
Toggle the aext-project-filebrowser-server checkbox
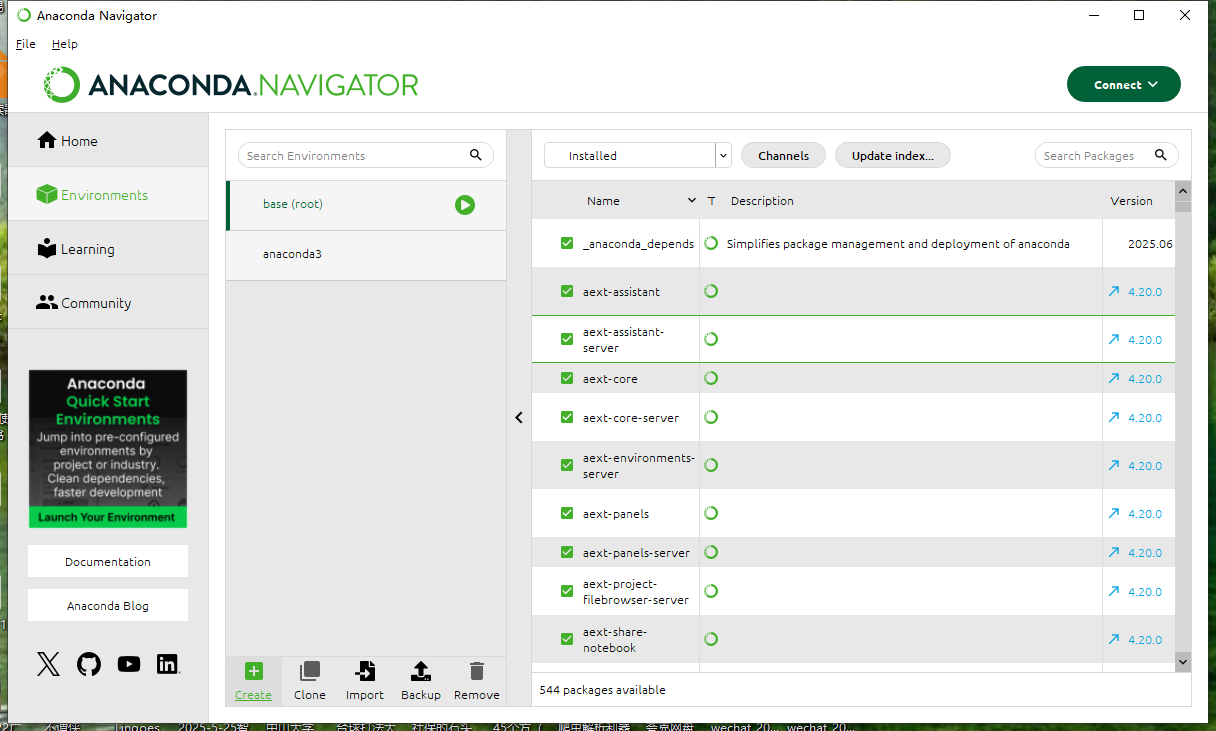coord(567,591)
